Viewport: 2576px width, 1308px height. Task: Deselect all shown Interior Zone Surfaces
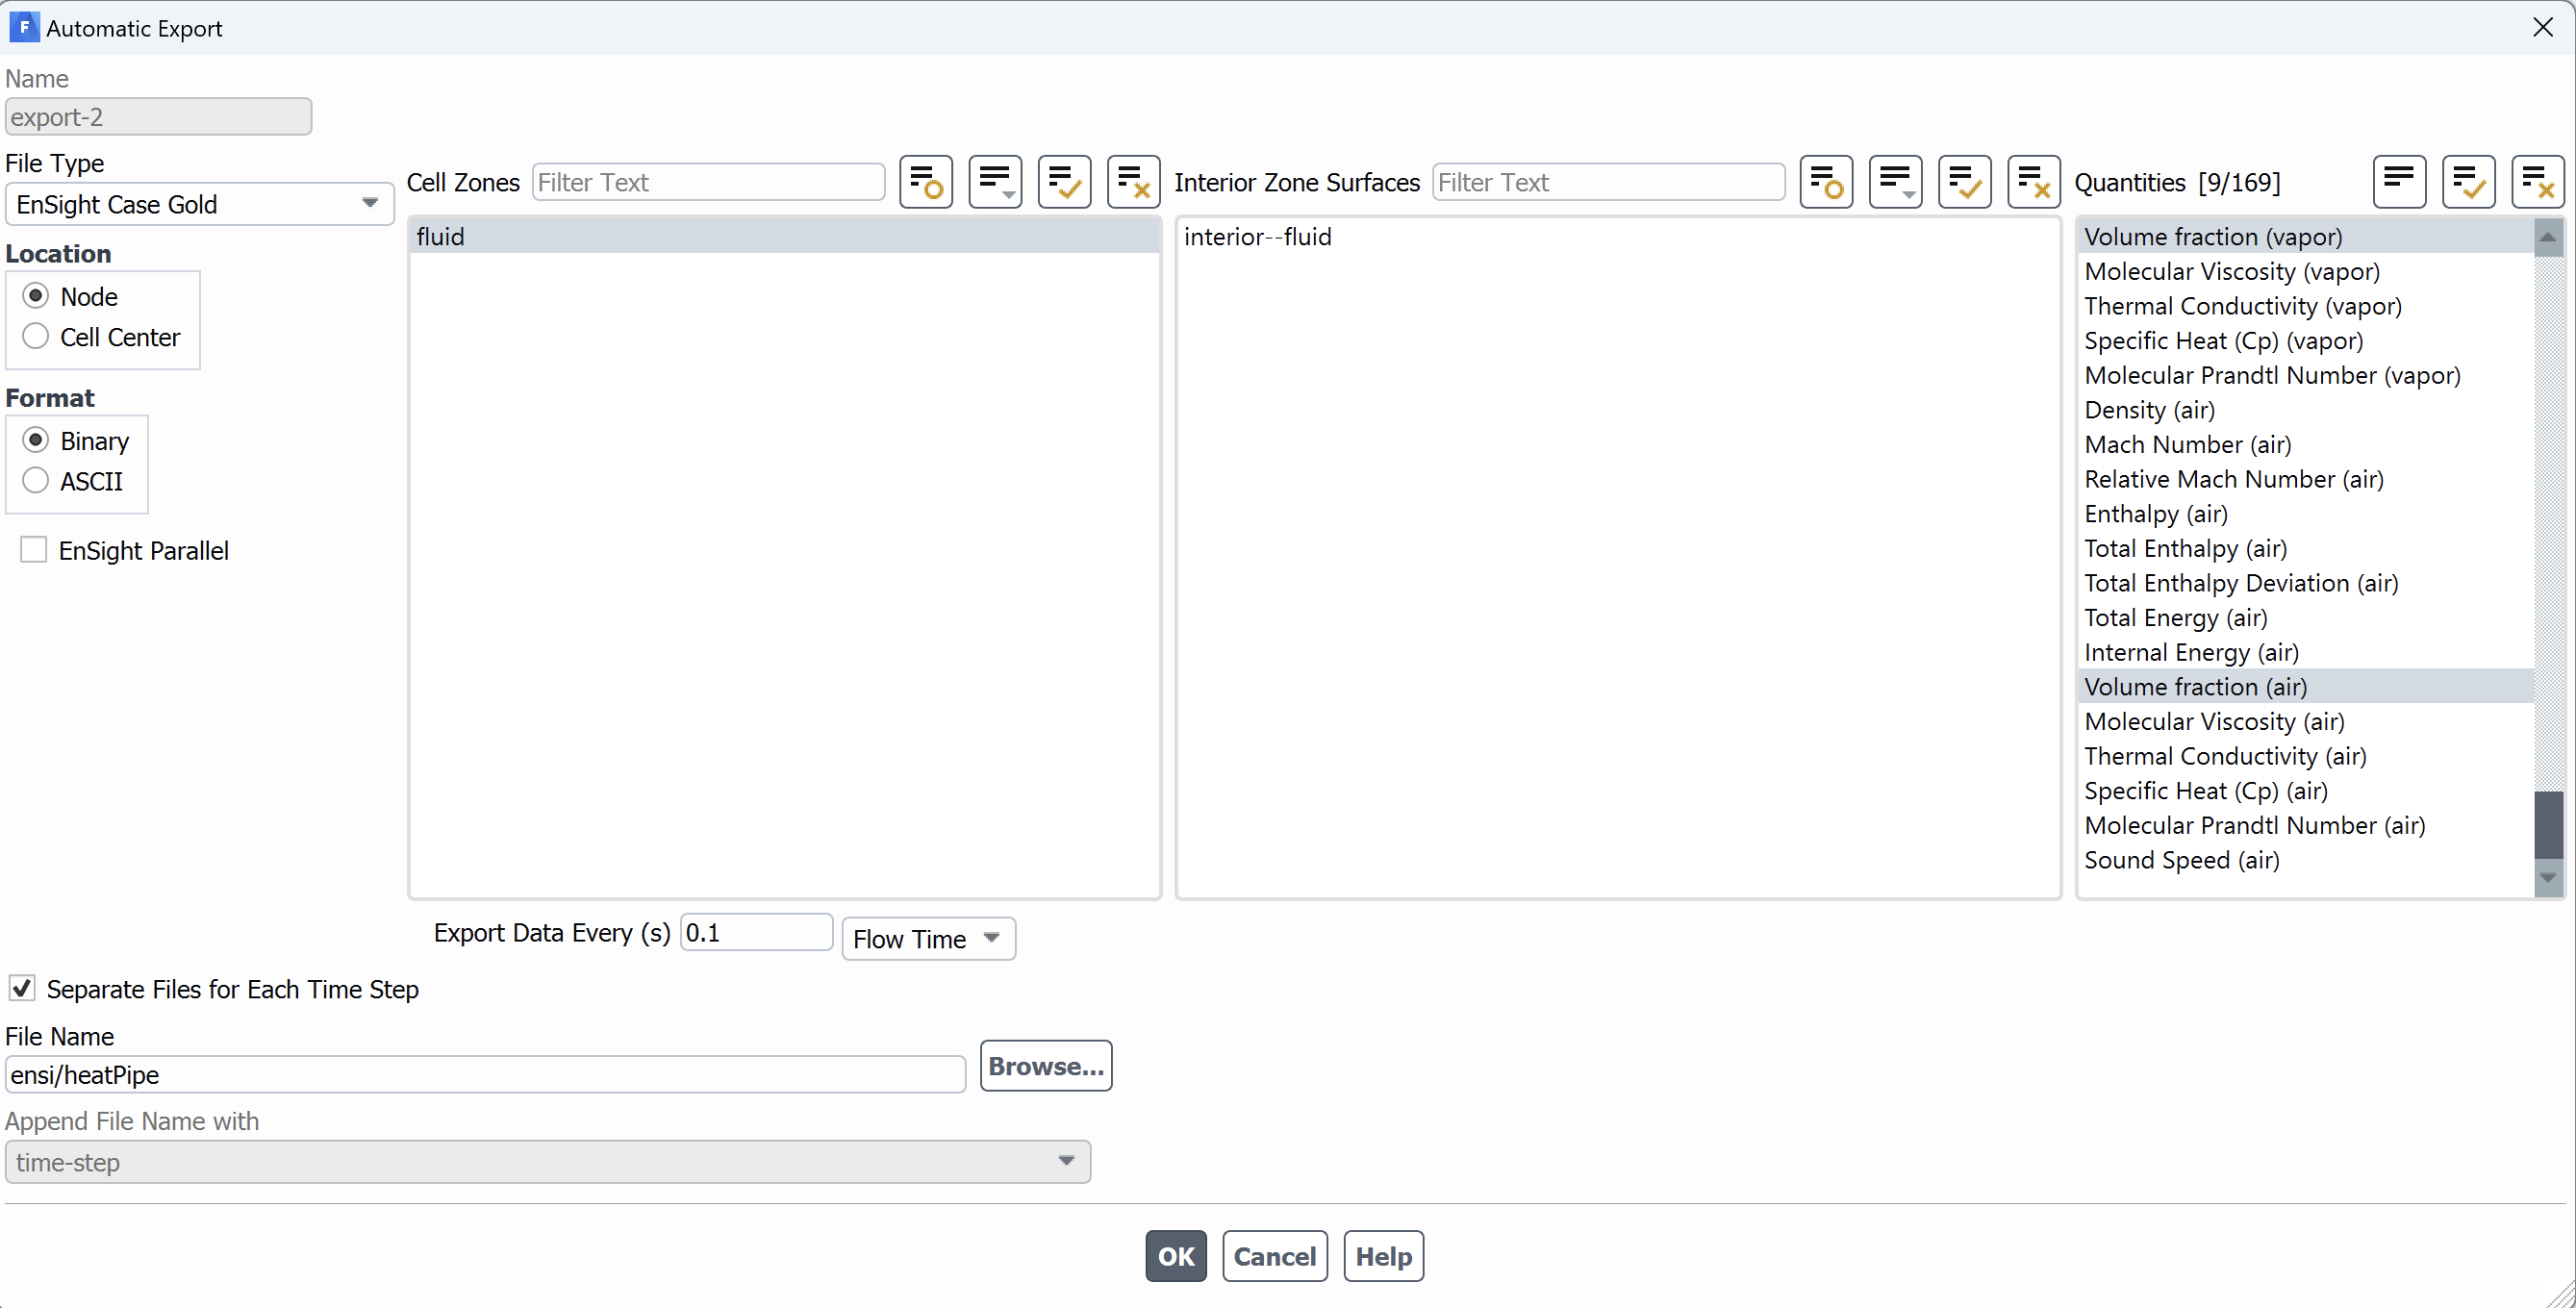2034,182
